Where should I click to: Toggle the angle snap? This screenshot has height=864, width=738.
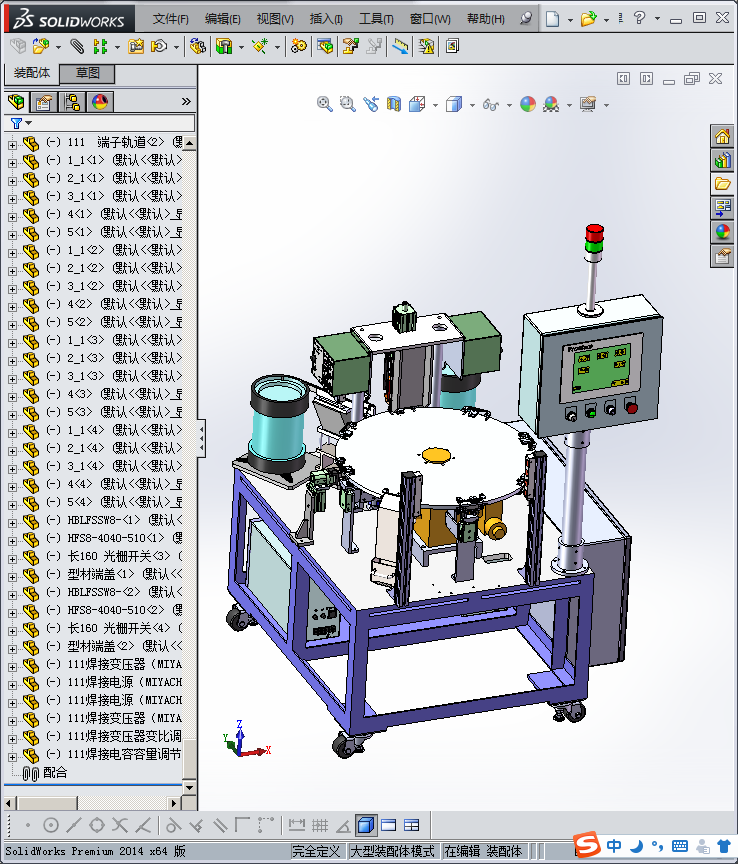click(x=343, y=826)
